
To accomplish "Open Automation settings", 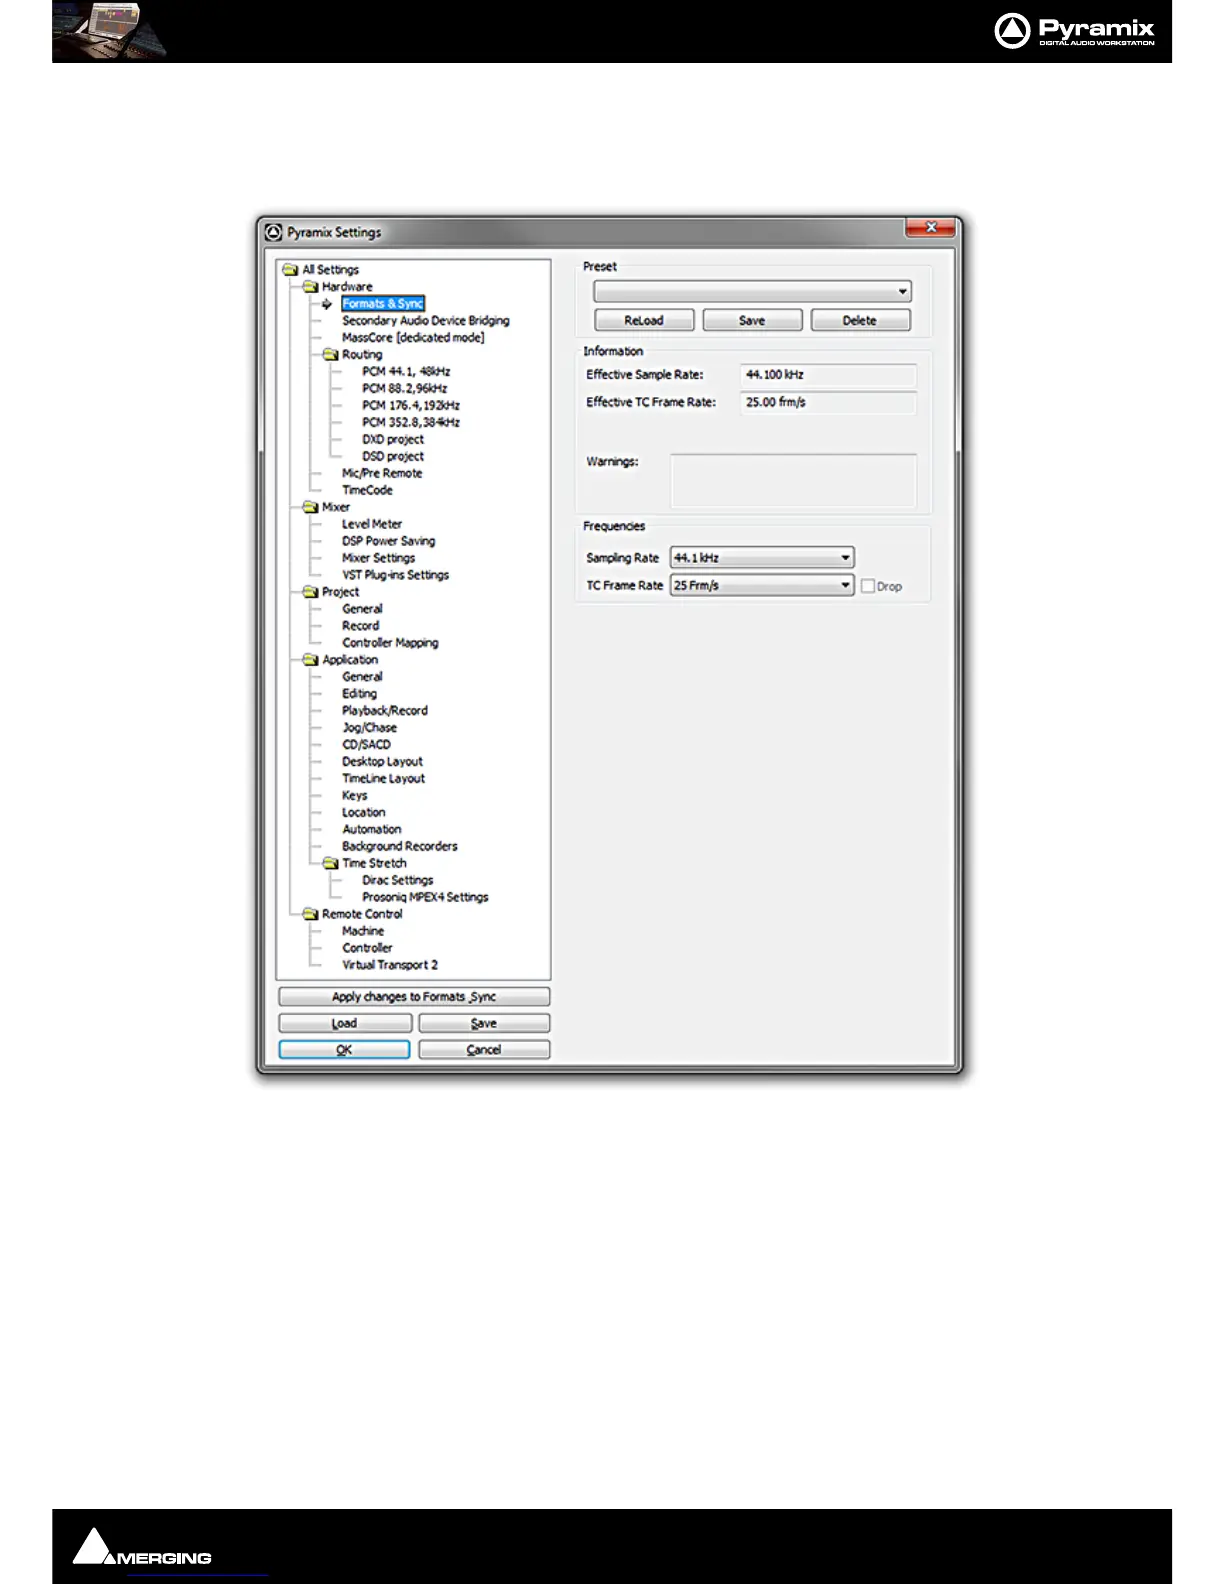I will (371, 831).
